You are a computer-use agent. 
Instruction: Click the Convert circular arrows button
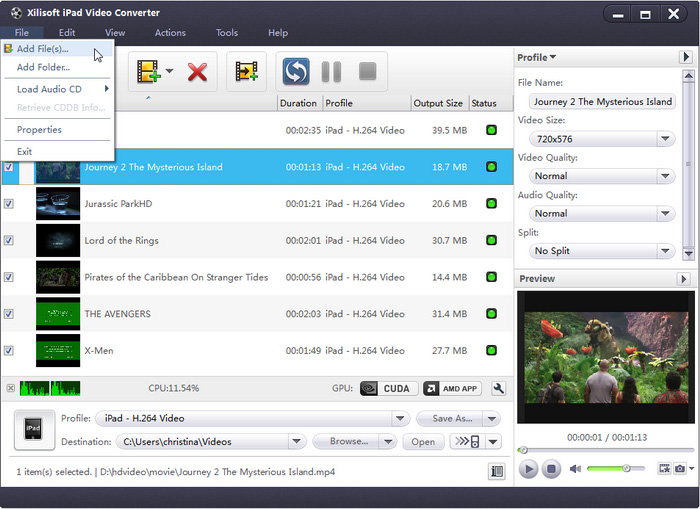tap(295, 71)
